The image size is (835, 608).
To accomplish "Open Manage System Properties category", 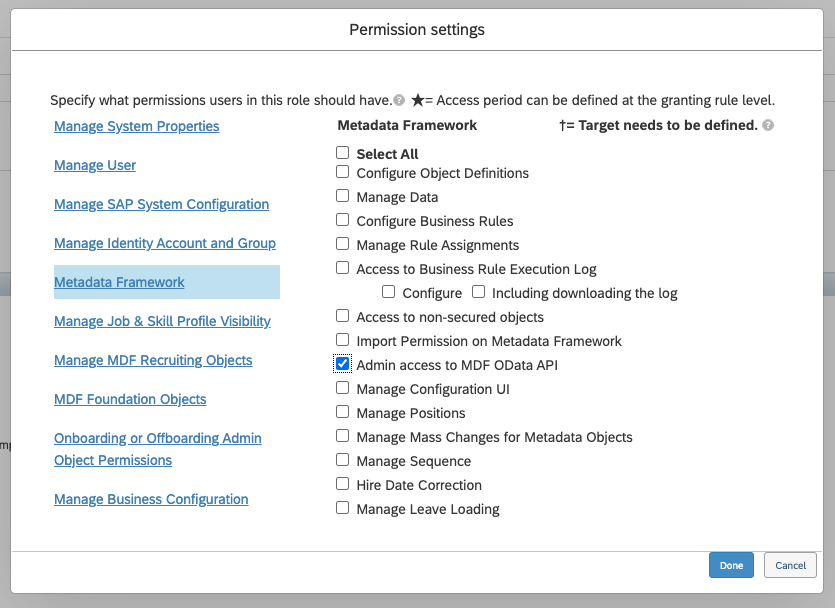I will [137, 126].
